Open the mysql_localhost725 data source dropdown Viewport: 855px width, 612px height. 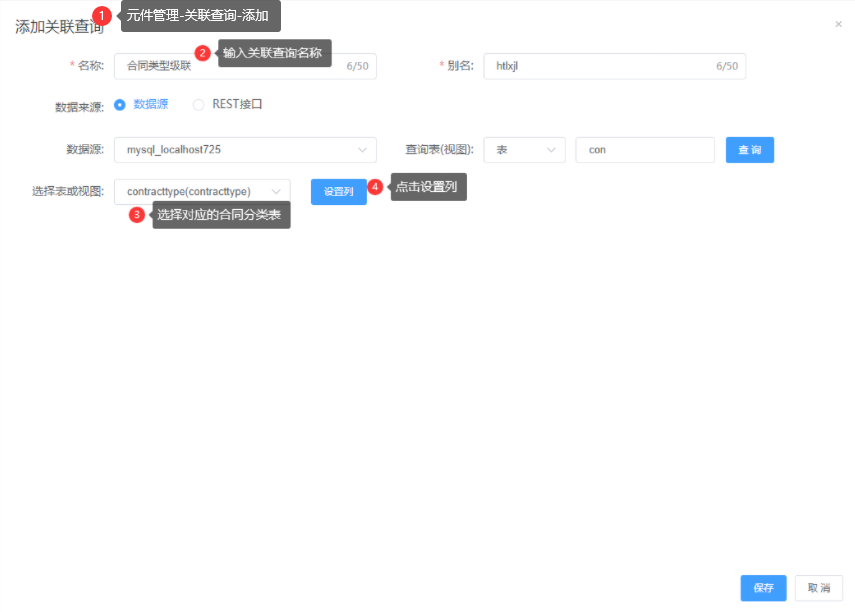pos(245,150)
